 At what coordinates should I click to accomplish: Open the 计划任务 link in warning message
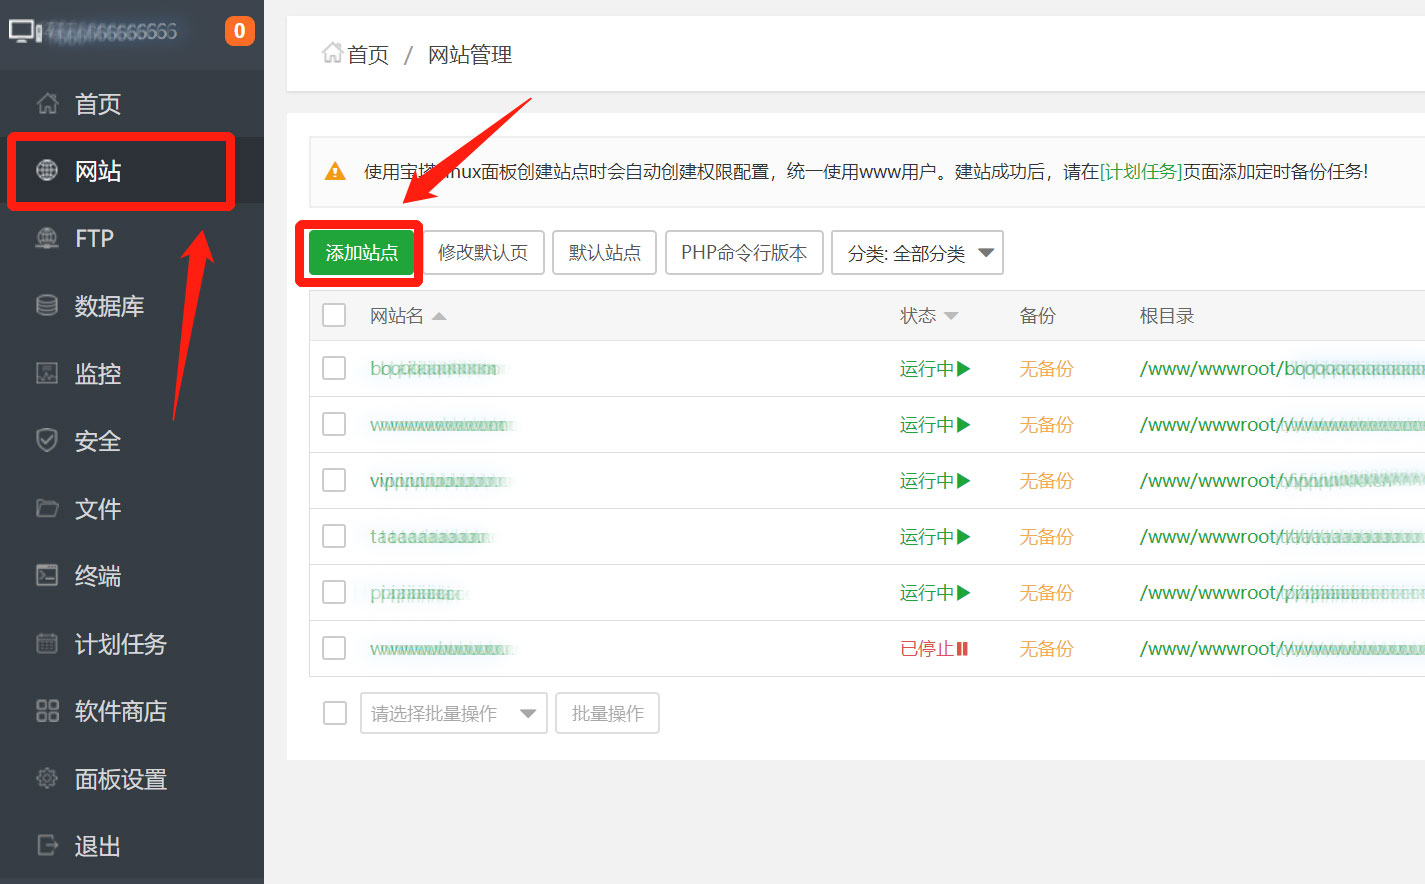[x=1141, y=170]
